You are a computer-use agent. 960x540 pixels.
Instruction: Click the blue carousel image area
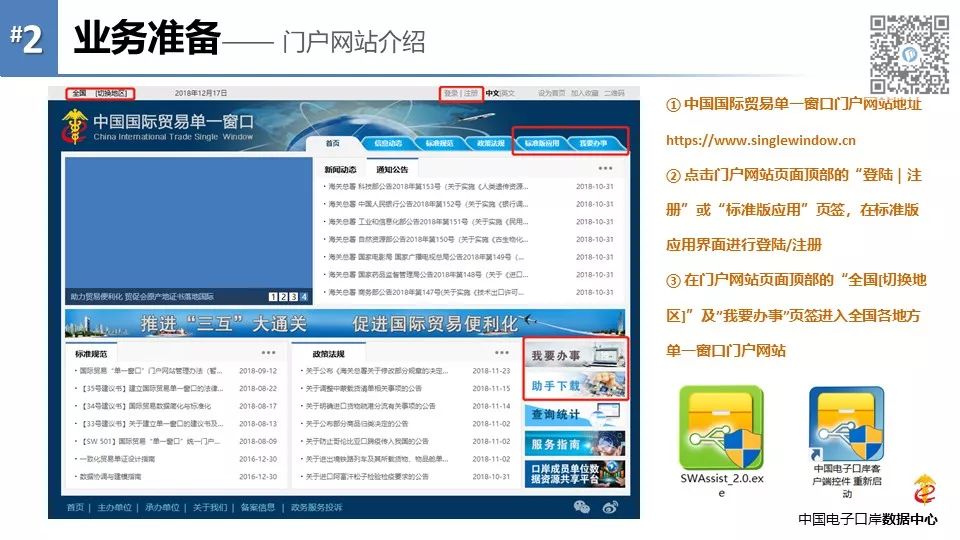[189, 223]
